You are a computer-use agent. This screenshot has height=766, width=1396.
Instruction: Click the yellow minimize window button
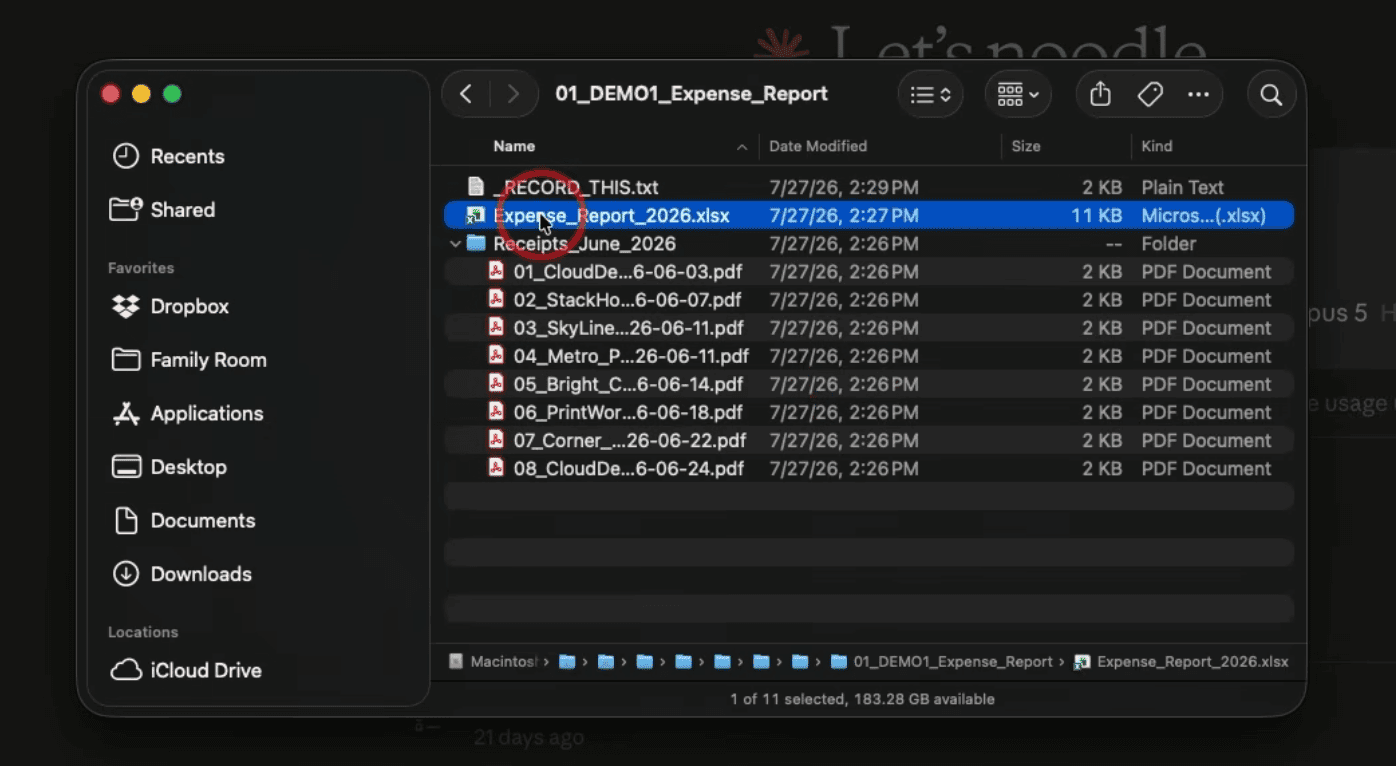point(141,94)
